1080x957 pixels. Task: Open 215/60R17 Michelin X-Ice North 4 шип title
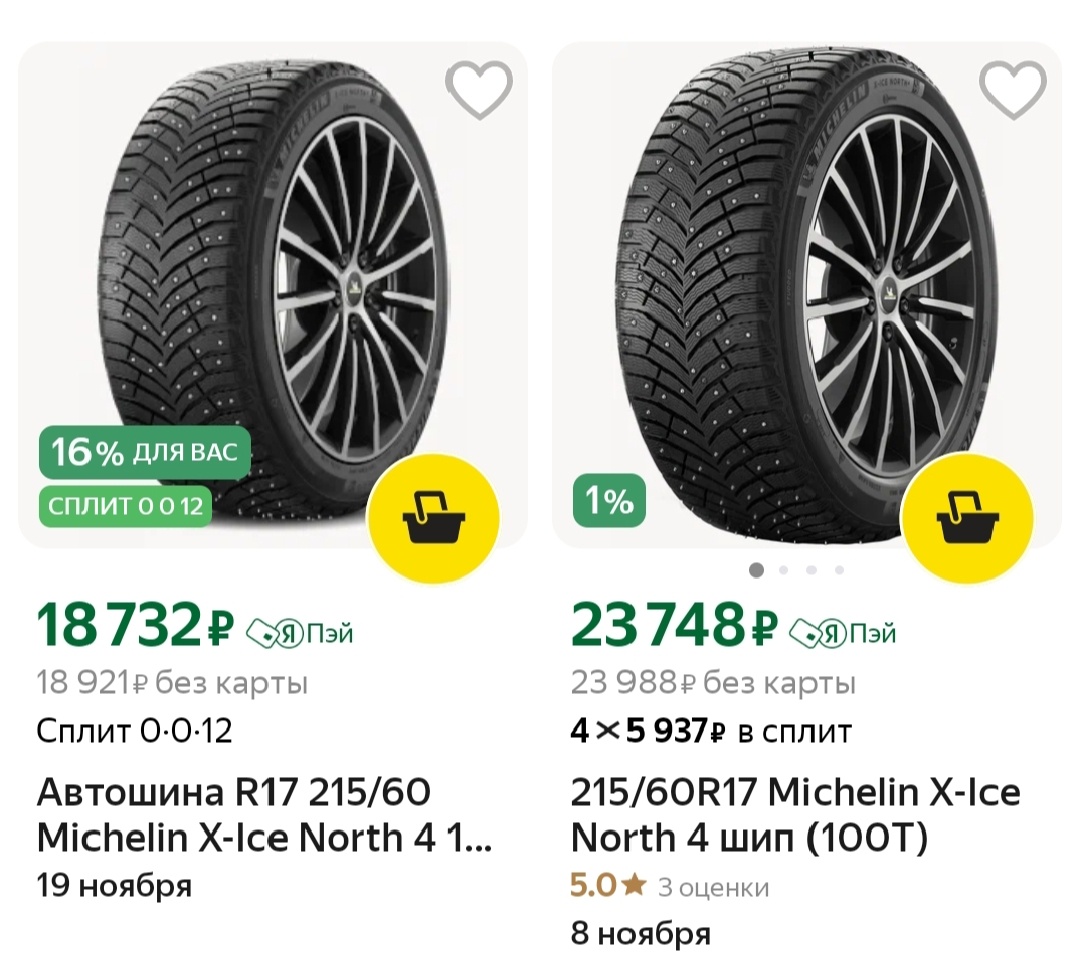pos(795,815)
